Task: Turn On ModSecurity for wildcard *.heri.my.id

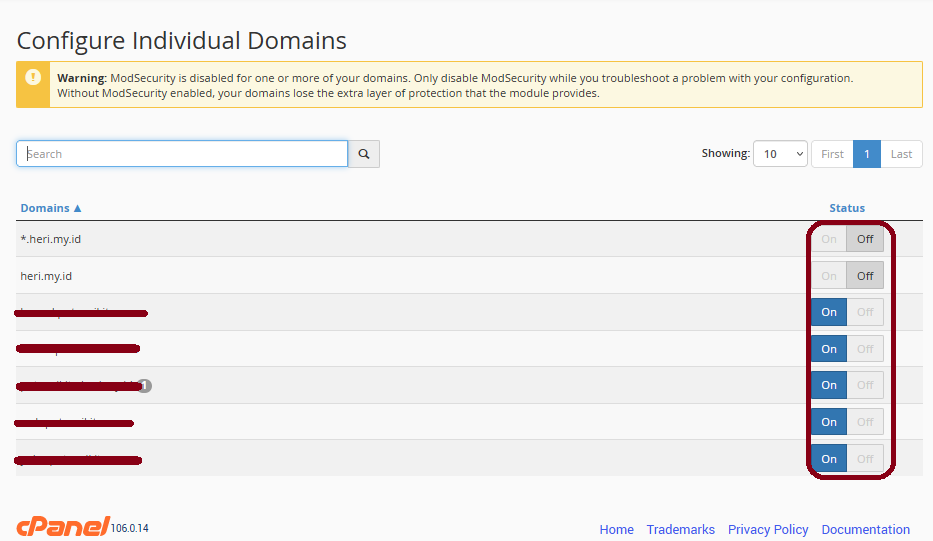Action: (x=829, y=239)
